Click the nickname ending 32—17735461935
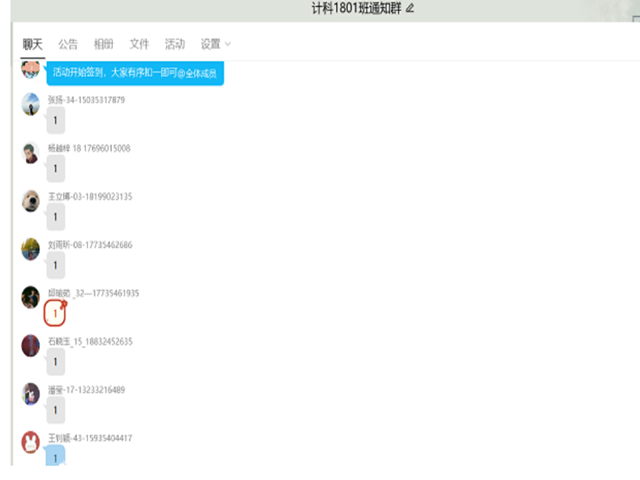Viewport: 640px width, 480px height. (x=93, y=293)
